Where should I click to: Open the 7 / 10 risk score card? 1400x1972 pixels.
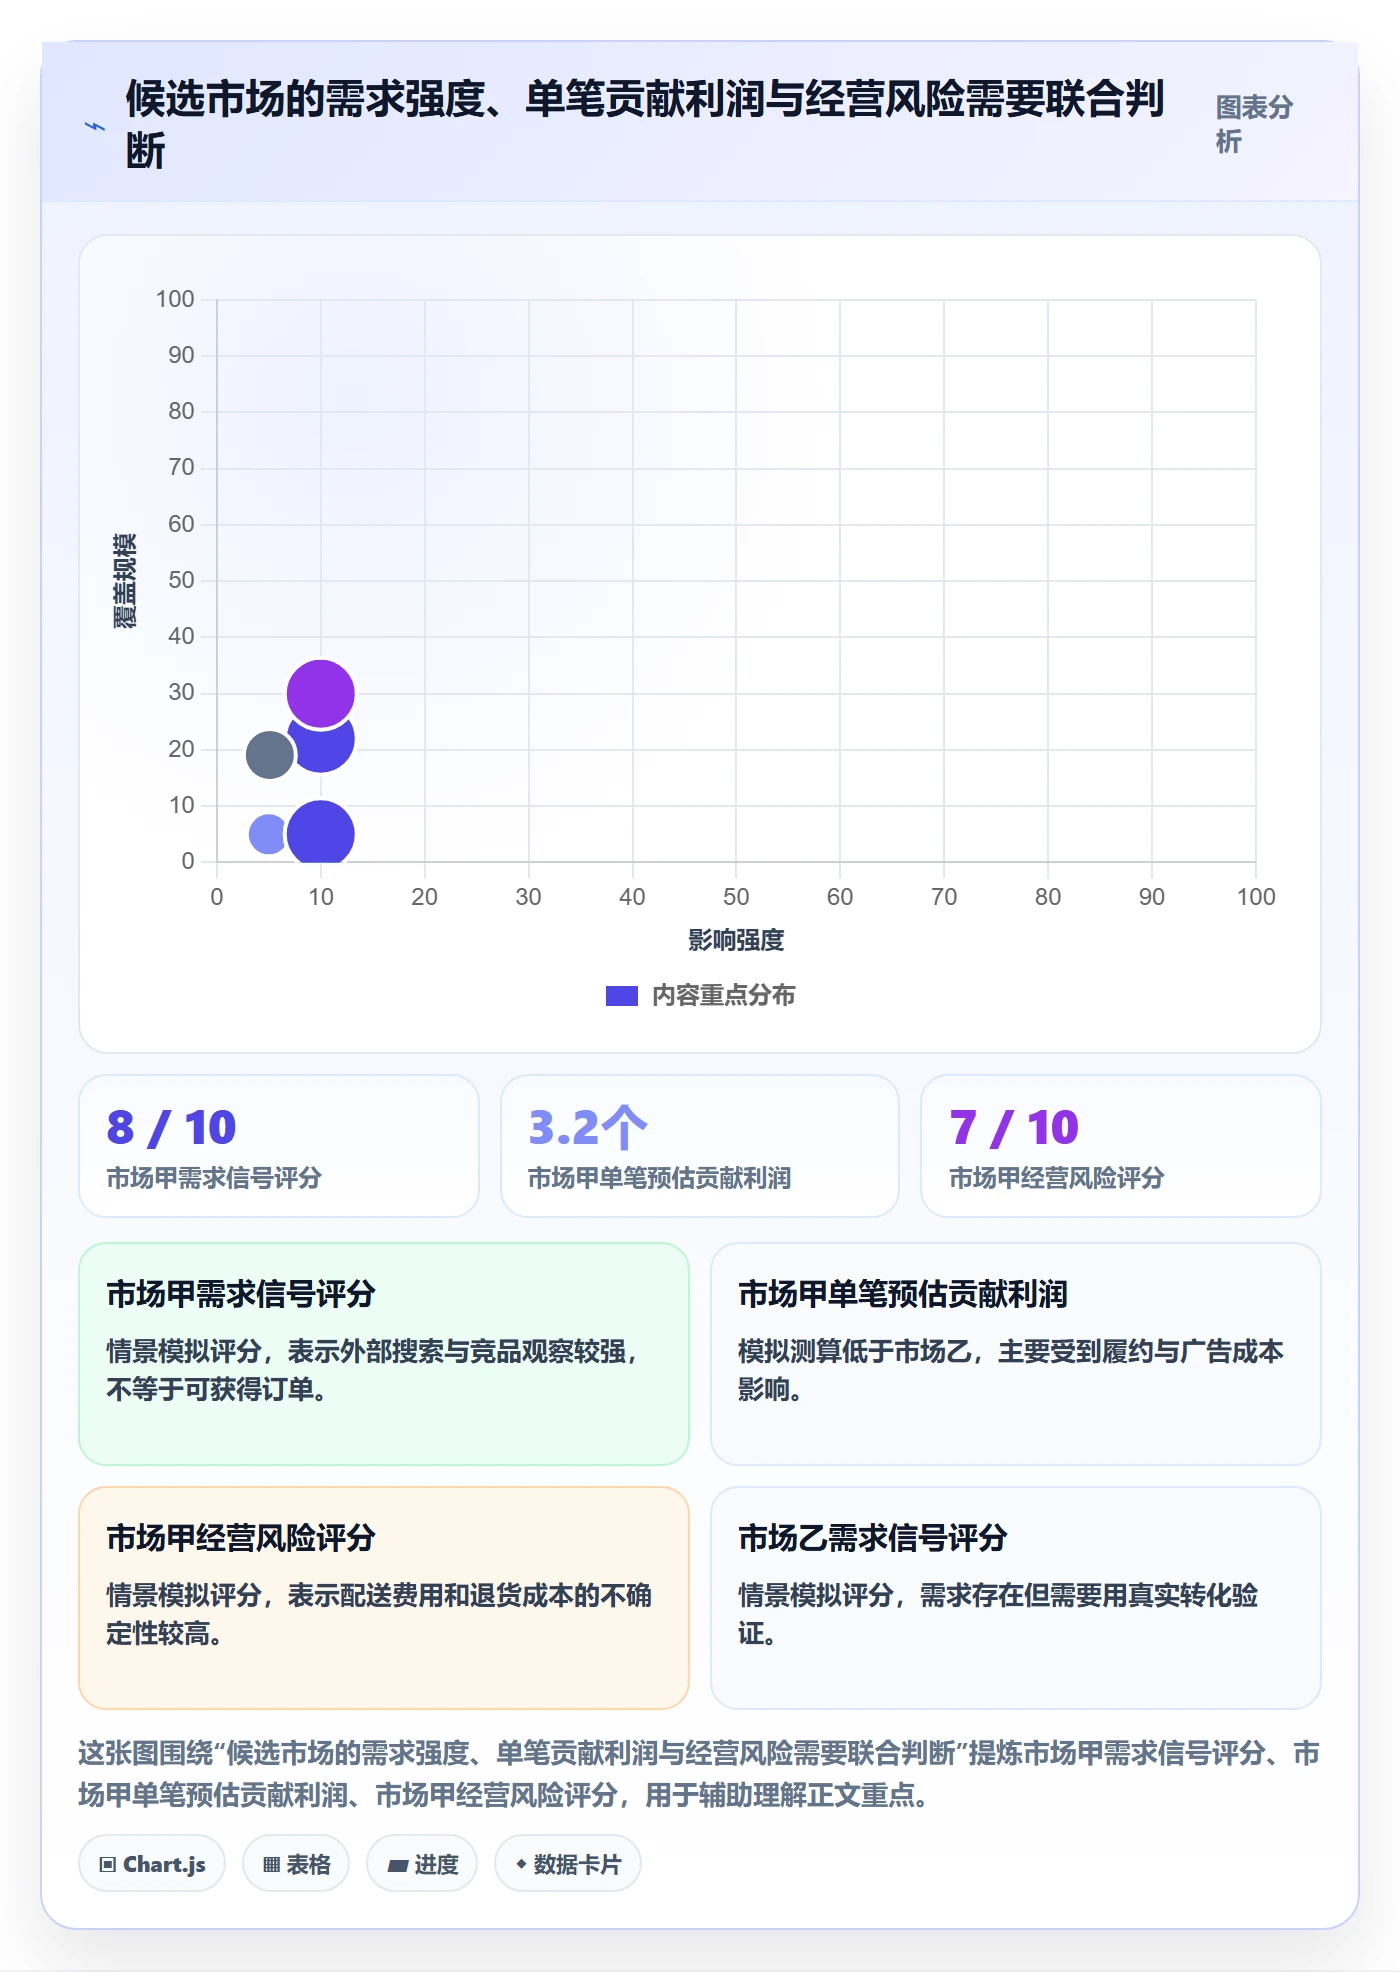(1121, 1146)
